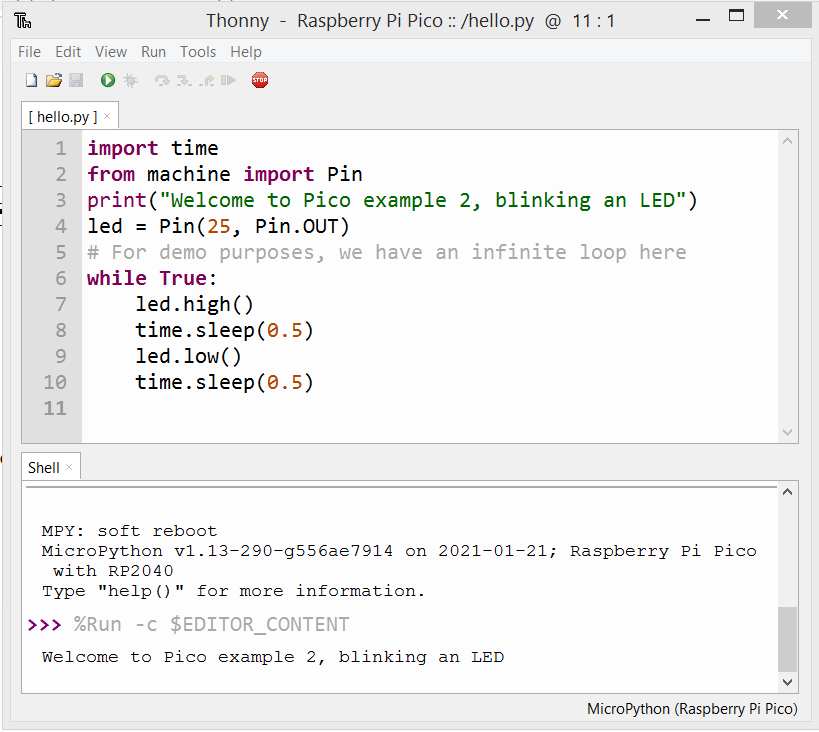Choose interpreter via MicroPython (Raspberry Pi Pico) label

click(693, 709)
